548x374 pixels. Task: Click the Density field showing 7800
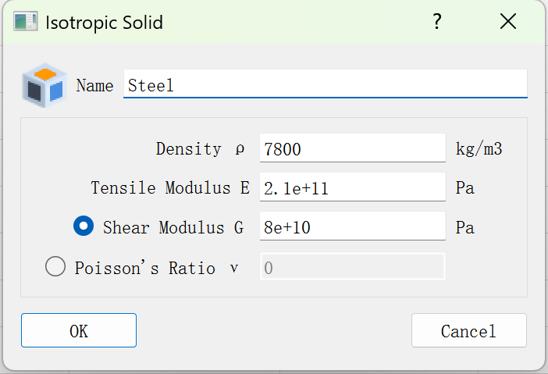353,148
